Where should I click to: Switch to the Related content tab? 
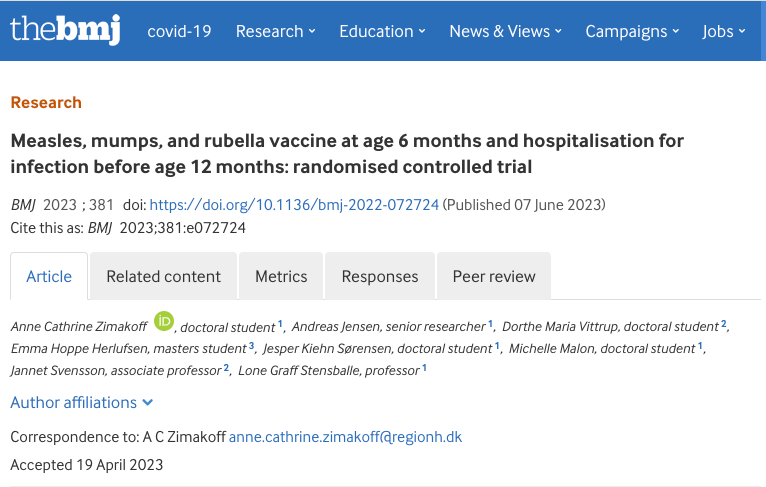(163, 276)
